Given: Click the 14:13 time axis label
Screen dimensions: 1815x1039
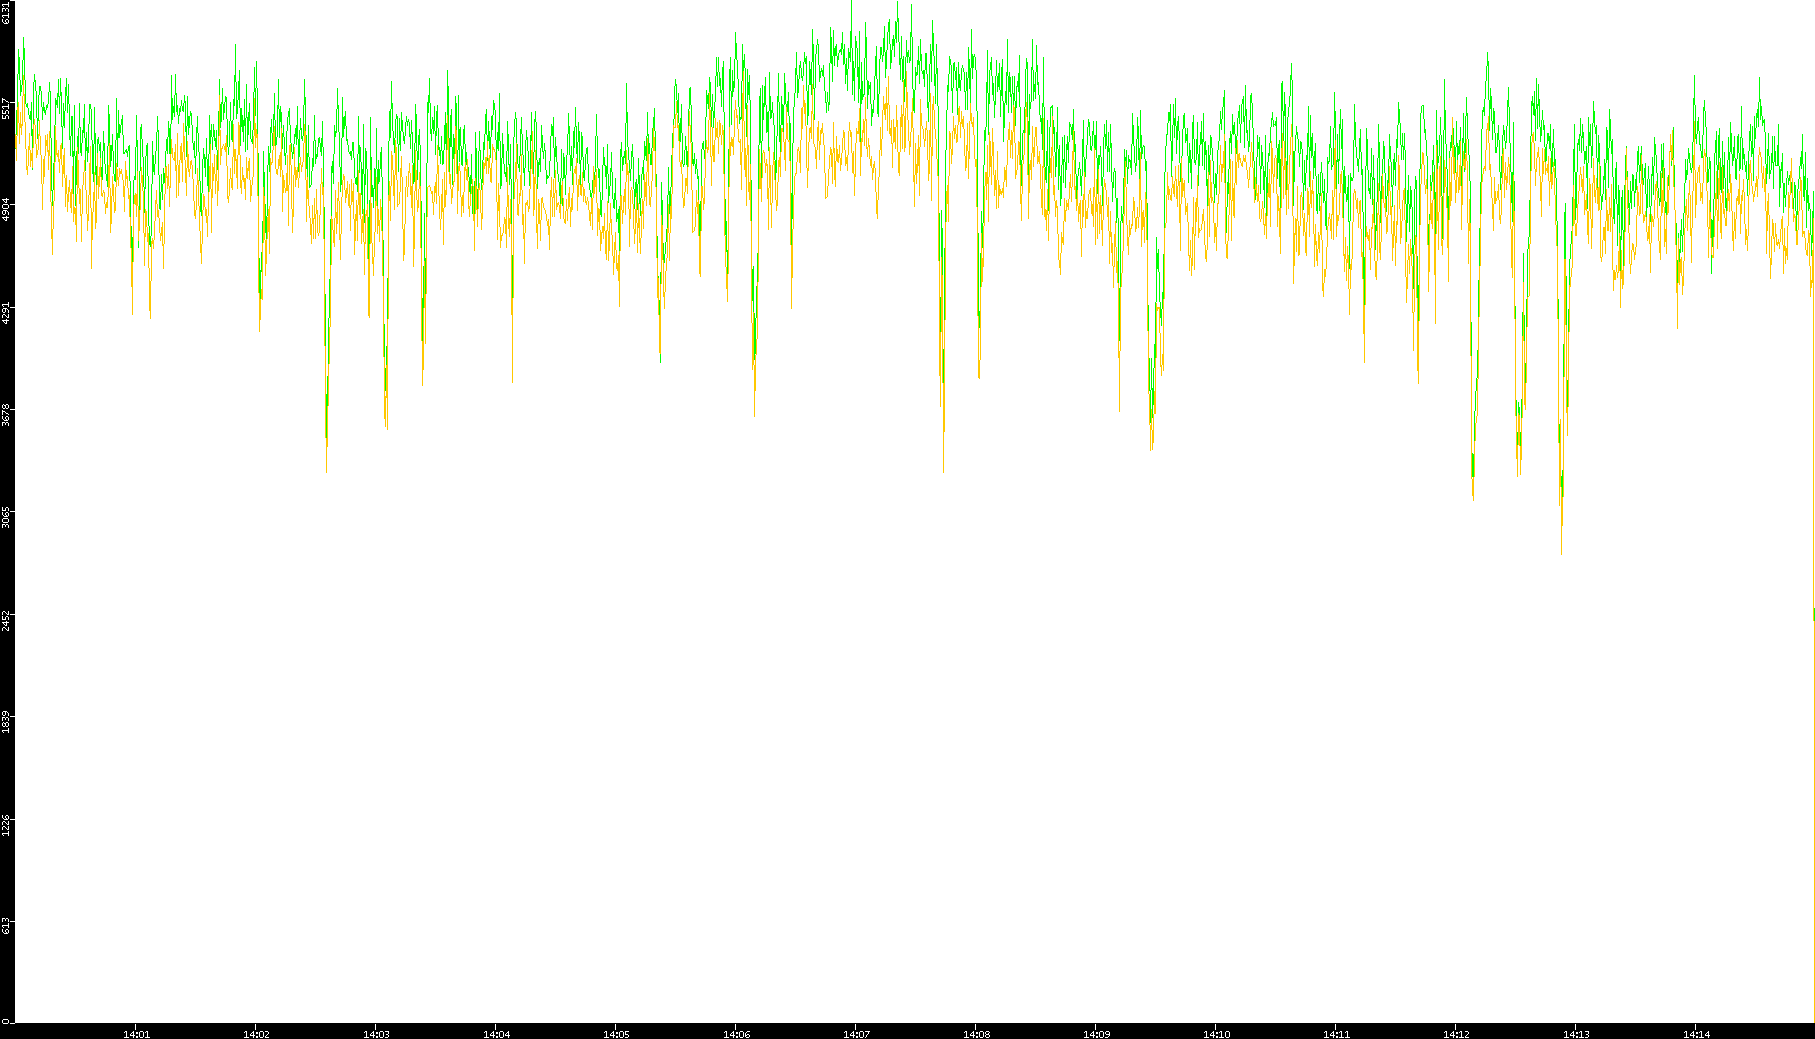Looking at the screenshot, I should point(1577,1034).
